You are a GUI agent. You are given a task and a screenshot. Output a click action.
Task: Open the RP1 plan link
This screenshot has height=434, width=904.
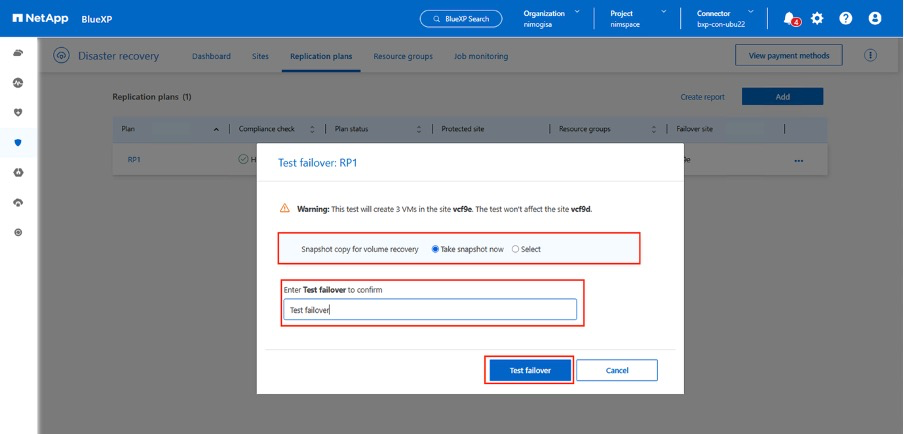pyautogui.click(x=134, y=160)
